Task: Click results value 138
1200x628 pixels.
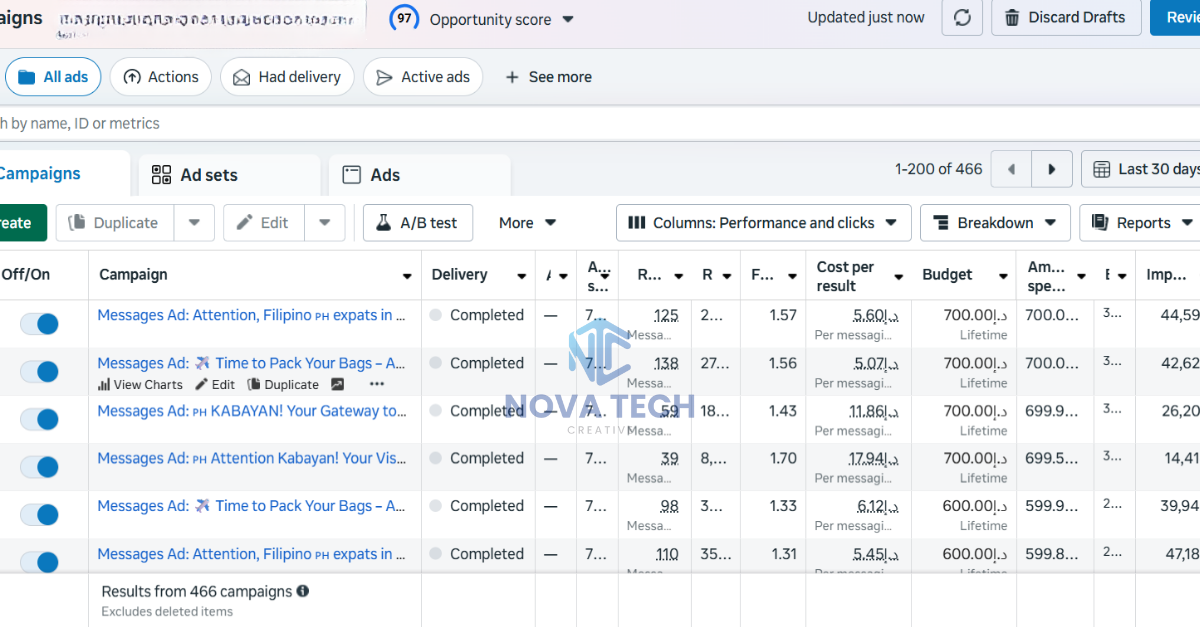Action: tap(666, 363)
